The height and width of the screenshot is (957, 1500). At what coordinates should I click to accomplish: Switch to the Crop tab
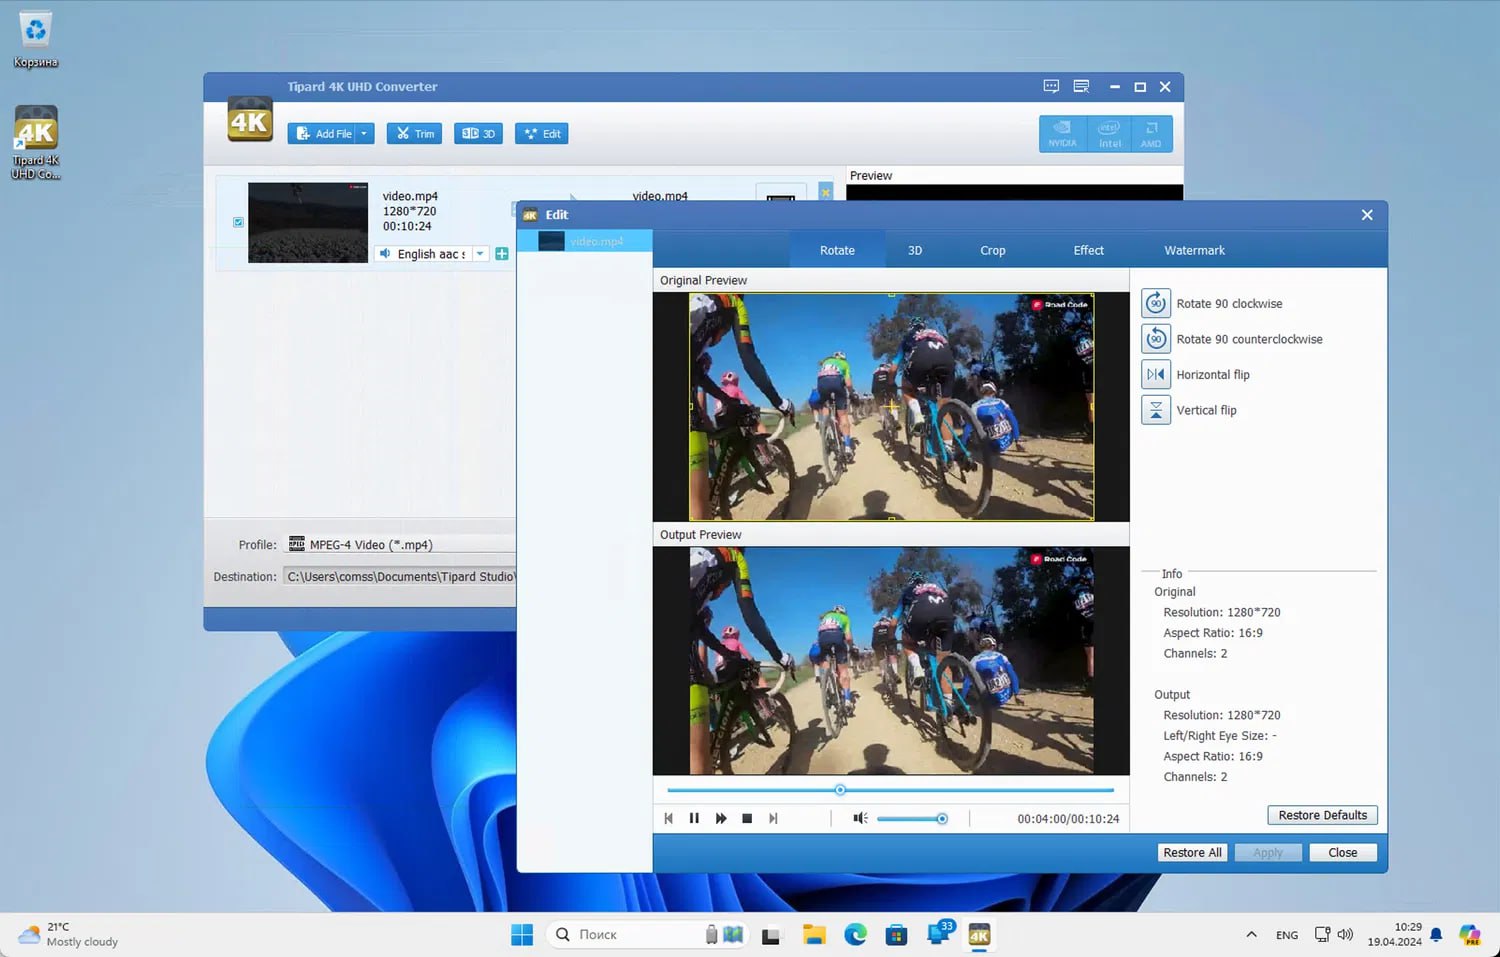click(x=992, y=250)
